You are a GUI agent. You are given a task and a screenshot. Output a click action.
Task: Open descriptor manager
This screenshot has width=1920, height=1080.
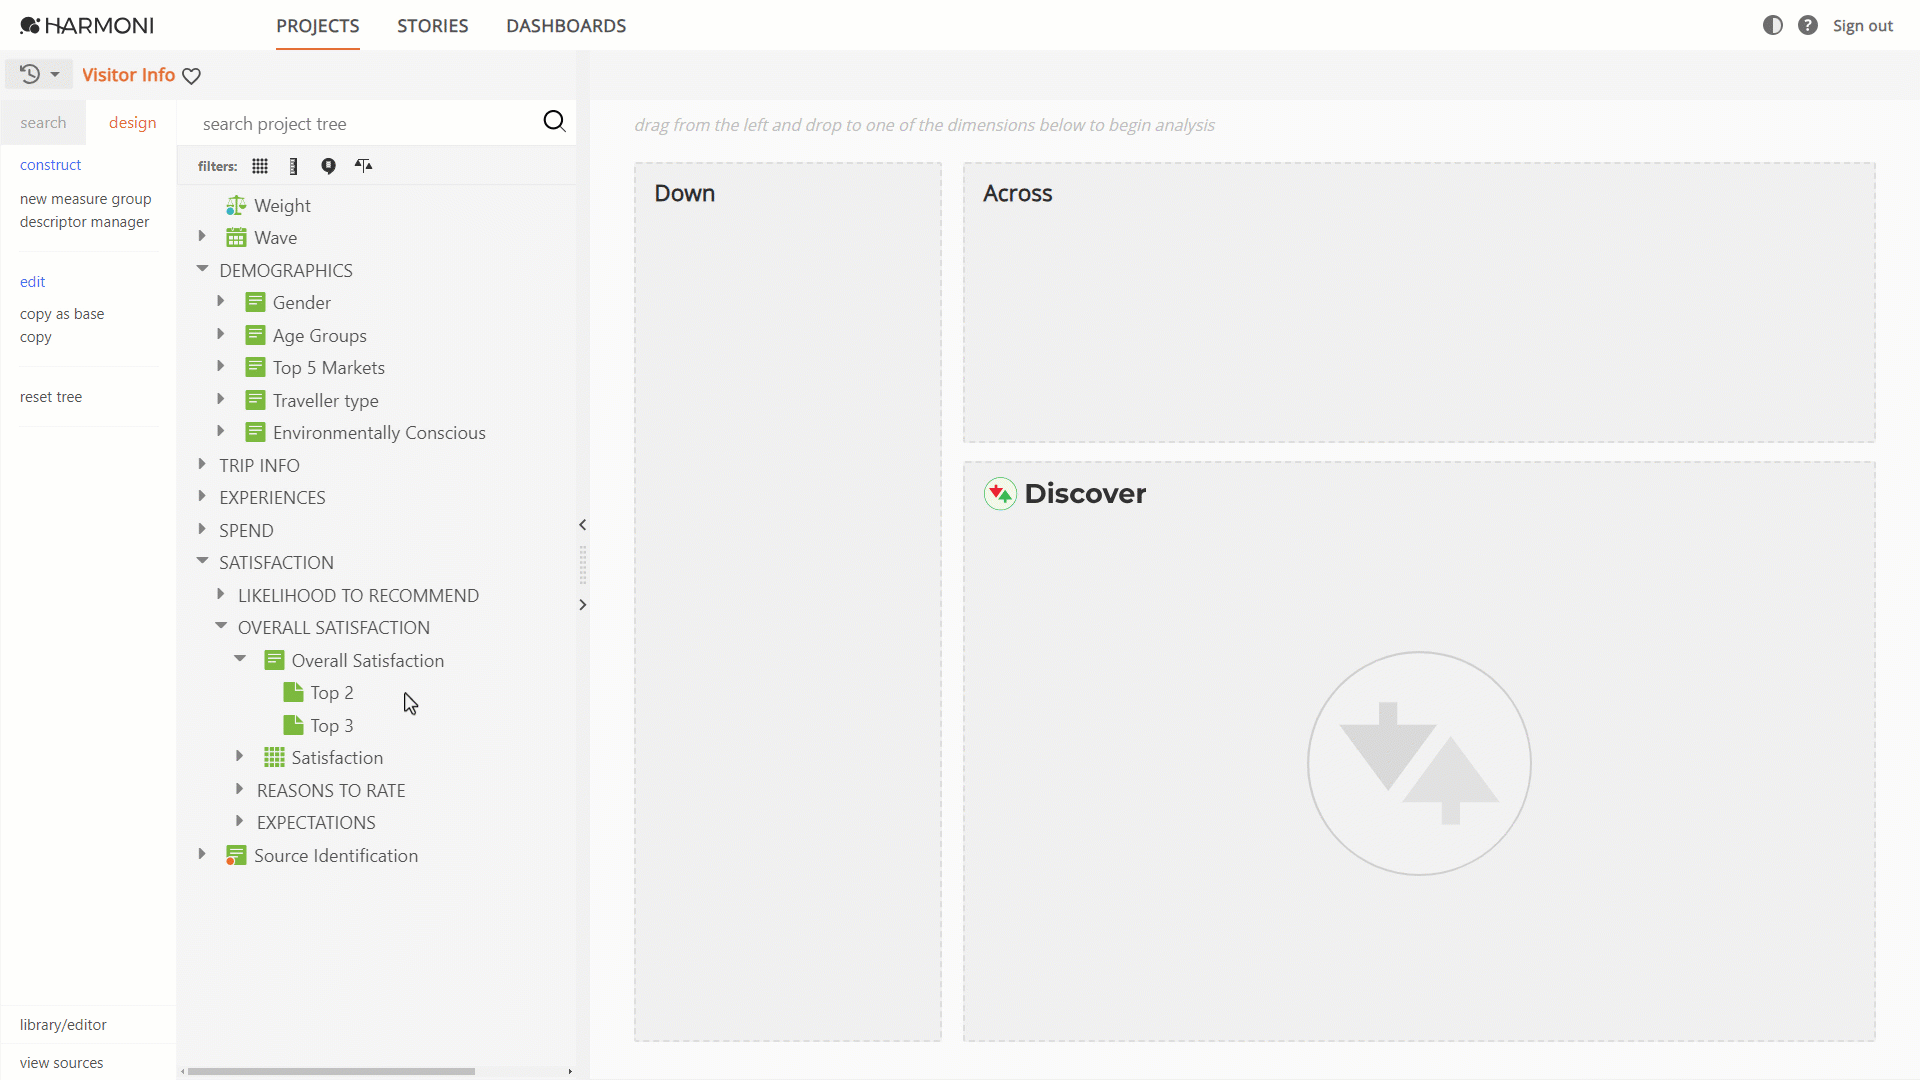pyautogui.click(x=85, y=222)
